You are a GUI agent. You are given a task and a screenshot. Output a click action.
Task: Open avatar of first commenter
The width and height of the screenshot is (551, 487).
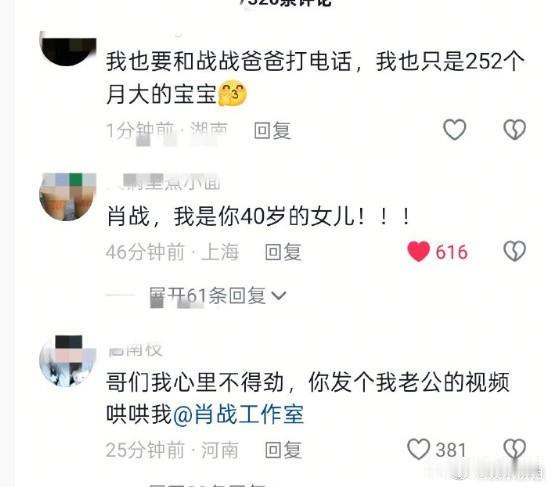[68, 49]
